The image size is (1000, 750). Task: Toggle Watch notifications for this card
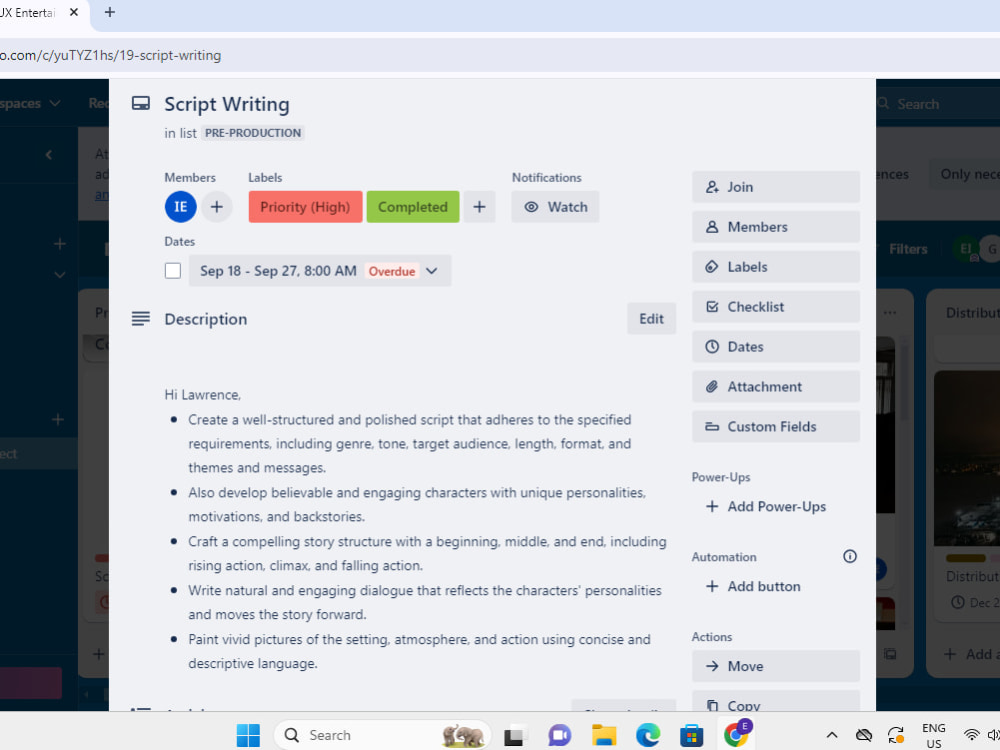555,207
